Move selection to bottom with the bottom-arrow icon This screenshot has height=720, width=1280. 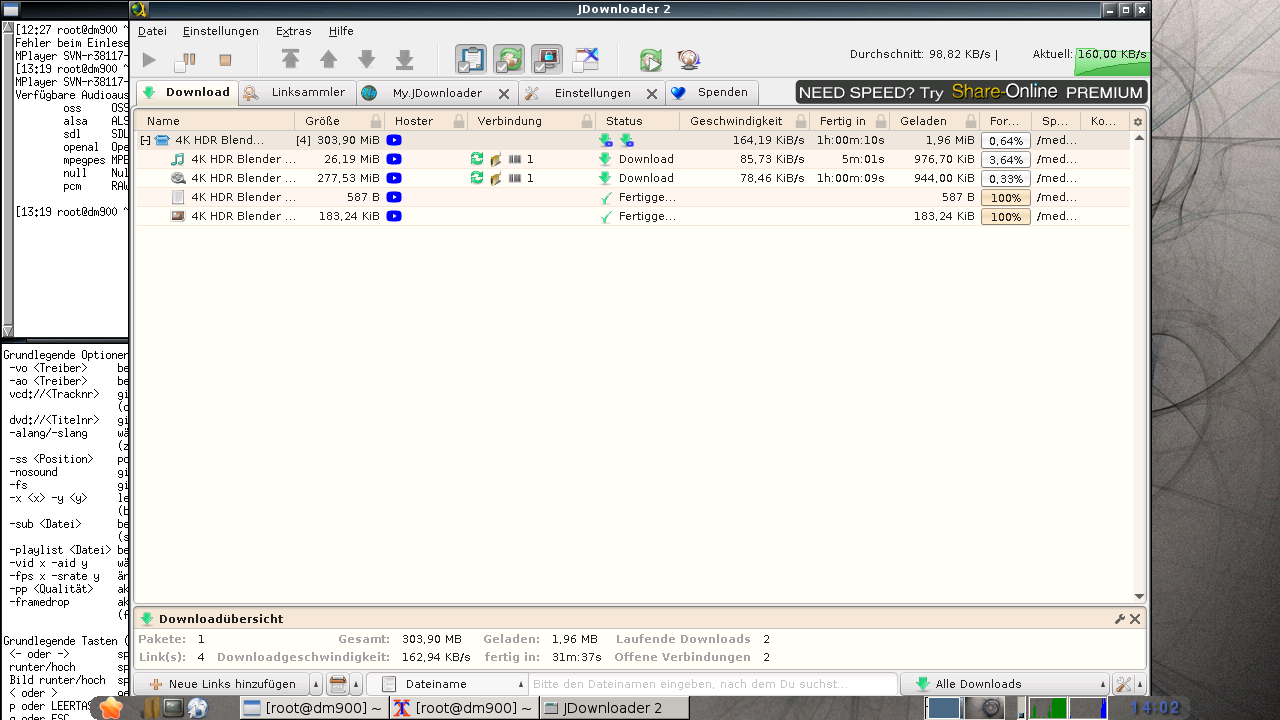(x=404, y=60)
